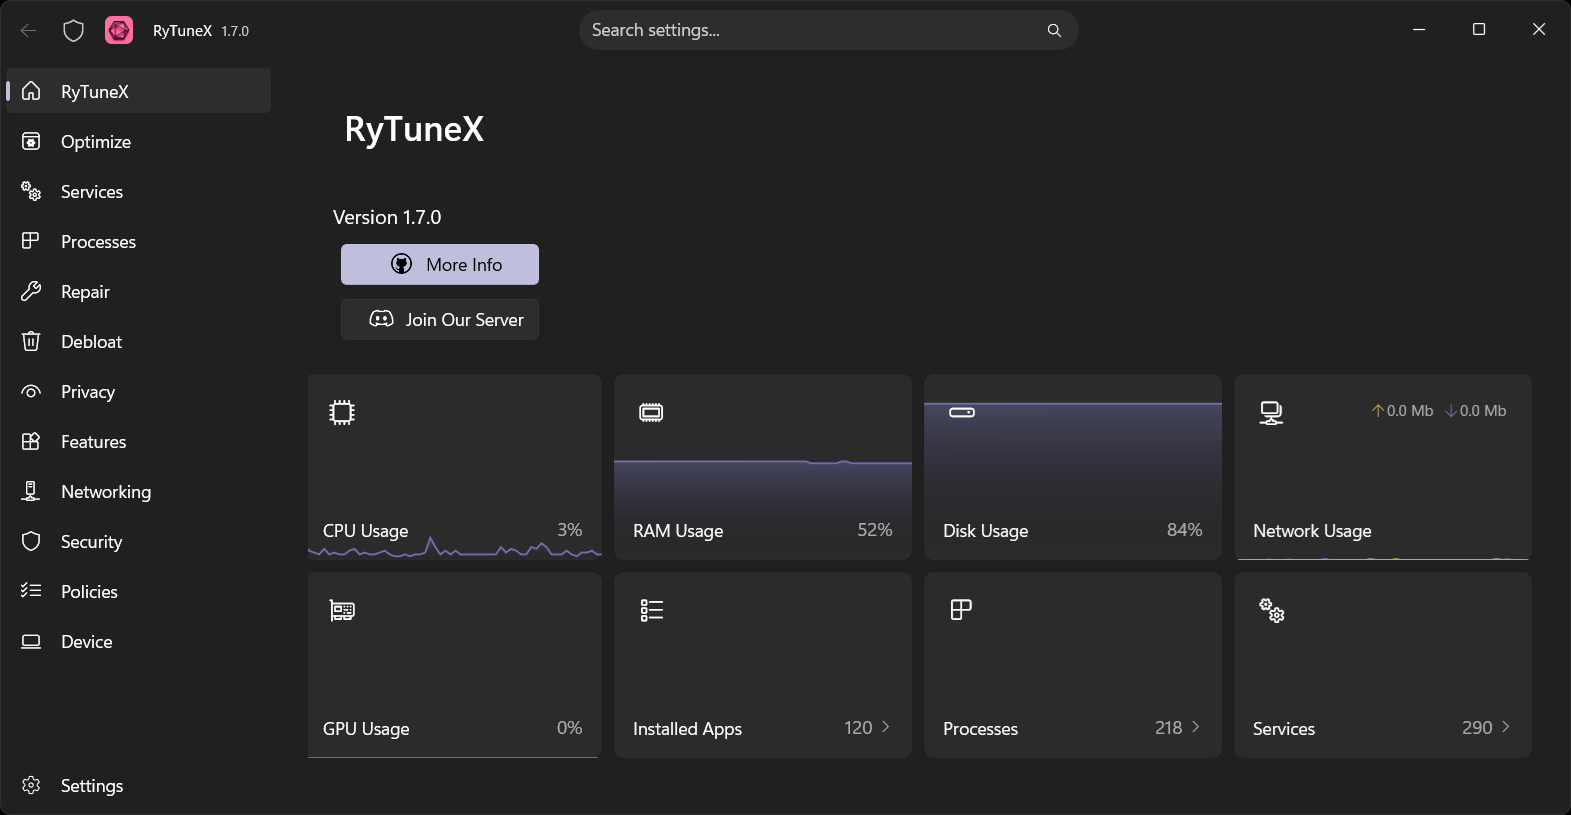
Task: Navigate to Debloat
Action: point(138,341)
